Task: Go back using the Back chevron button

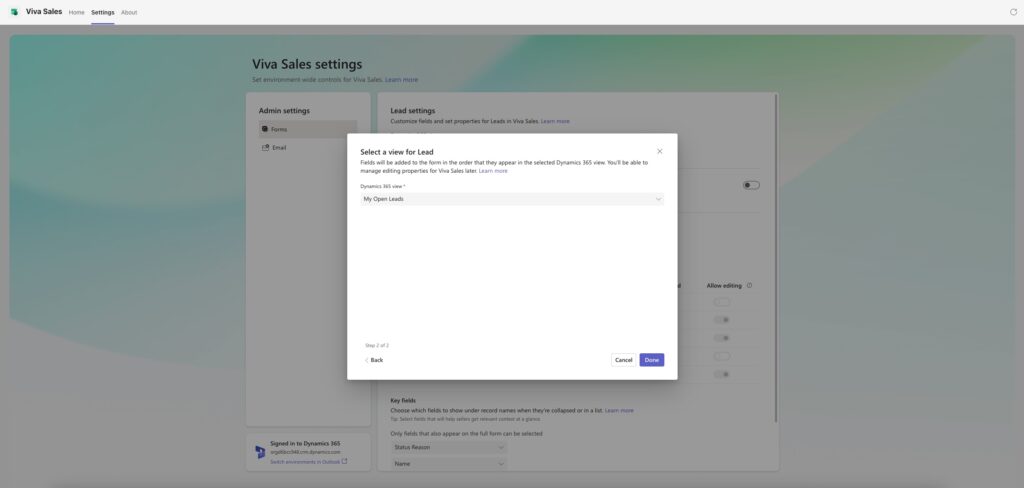Action: [374, 360]
